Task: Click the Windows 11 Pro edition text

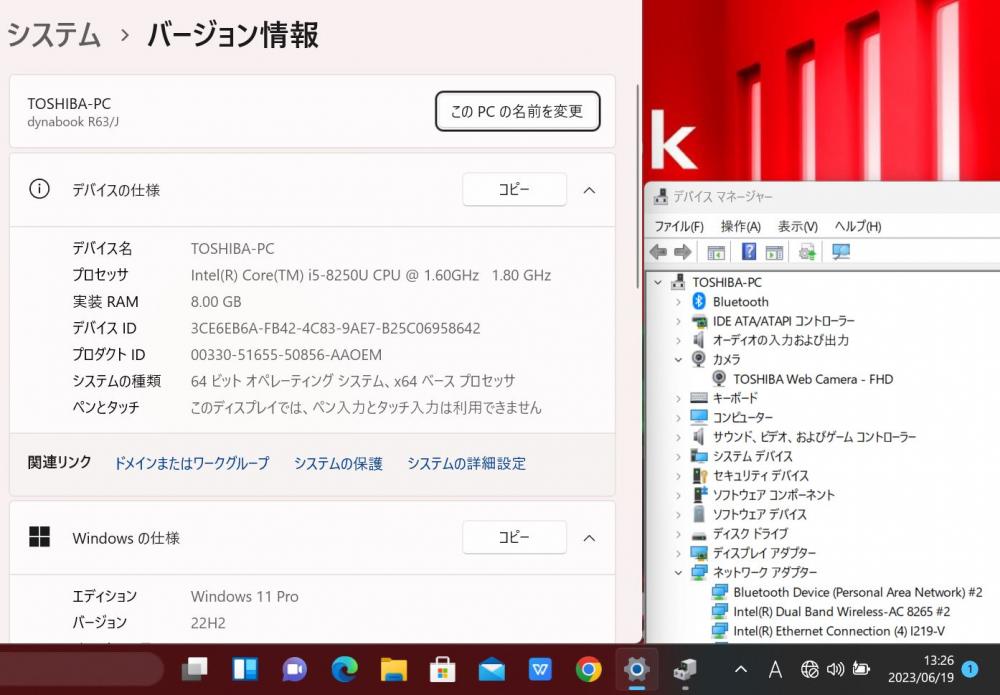Action: pyautogui.click(x=244, y=597)
